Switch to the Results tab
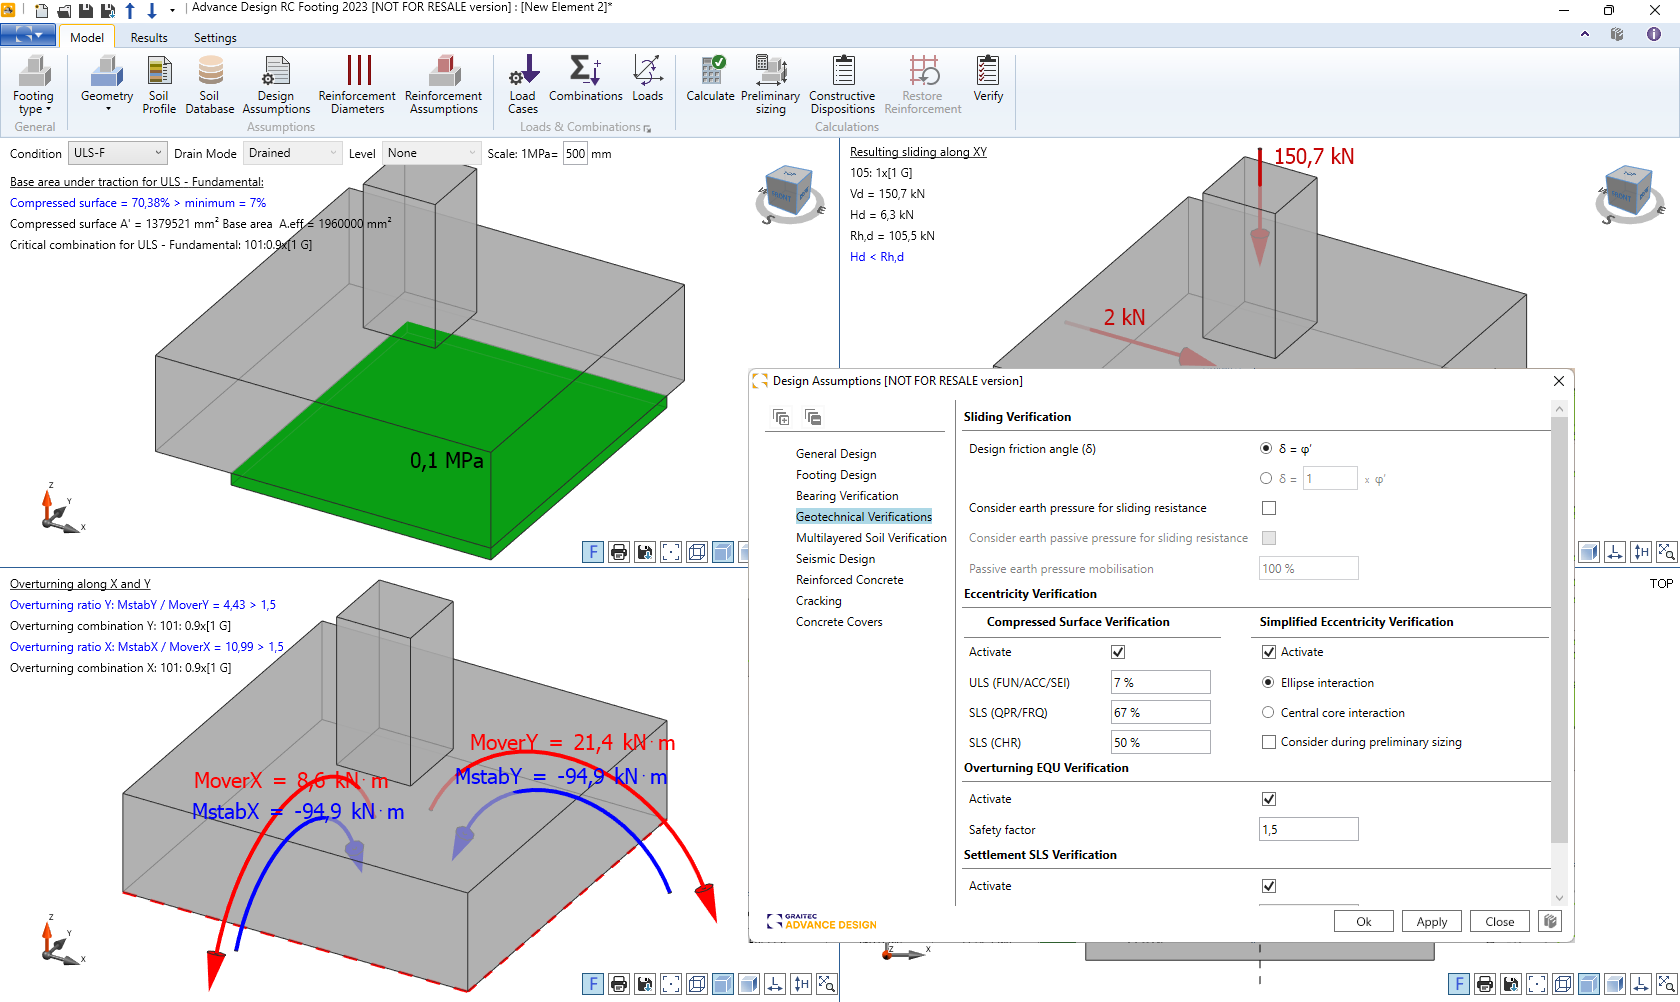This screenshot has width=1680, height=1002. click(149, 37)
